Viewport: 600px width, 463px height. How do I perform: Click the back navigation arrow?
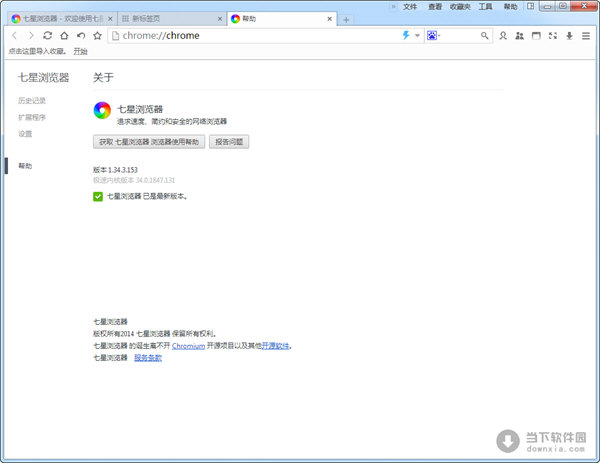15,36
